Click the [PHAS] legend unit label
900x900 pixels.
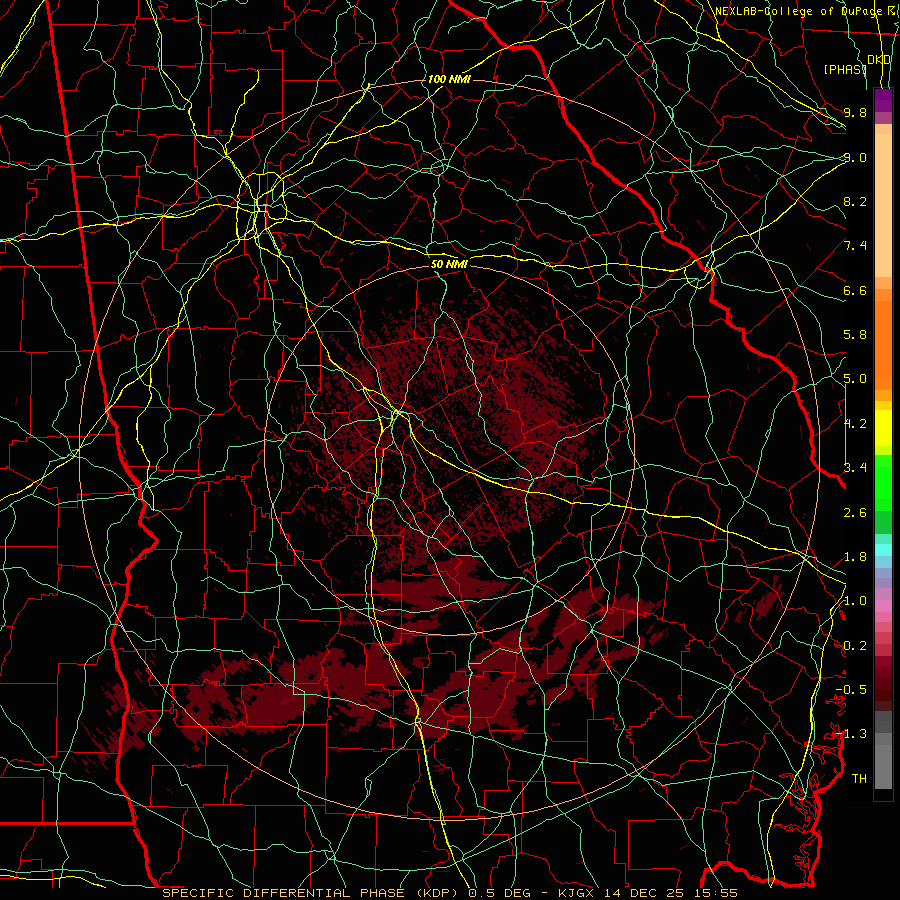(x=845, y=69)
